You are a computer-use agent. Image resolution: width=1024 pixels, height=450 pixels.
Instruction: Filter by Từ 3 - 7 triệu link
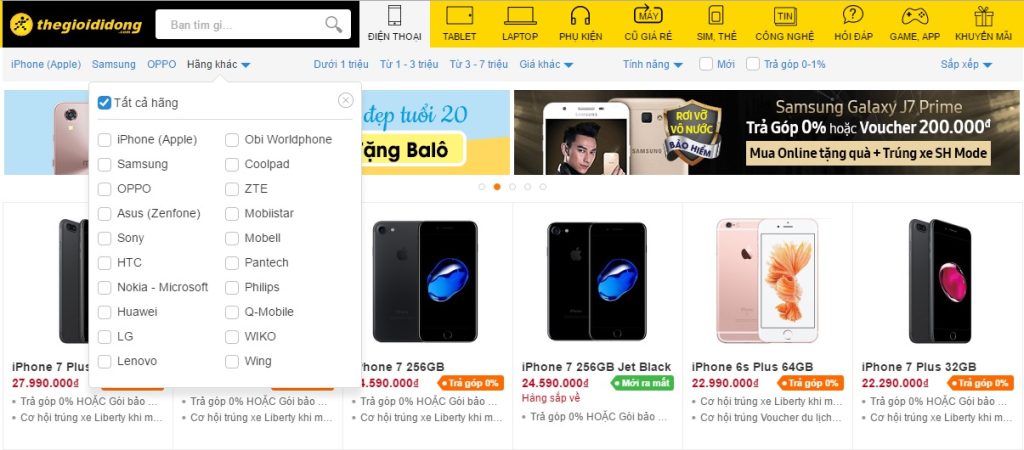point(479,64)
